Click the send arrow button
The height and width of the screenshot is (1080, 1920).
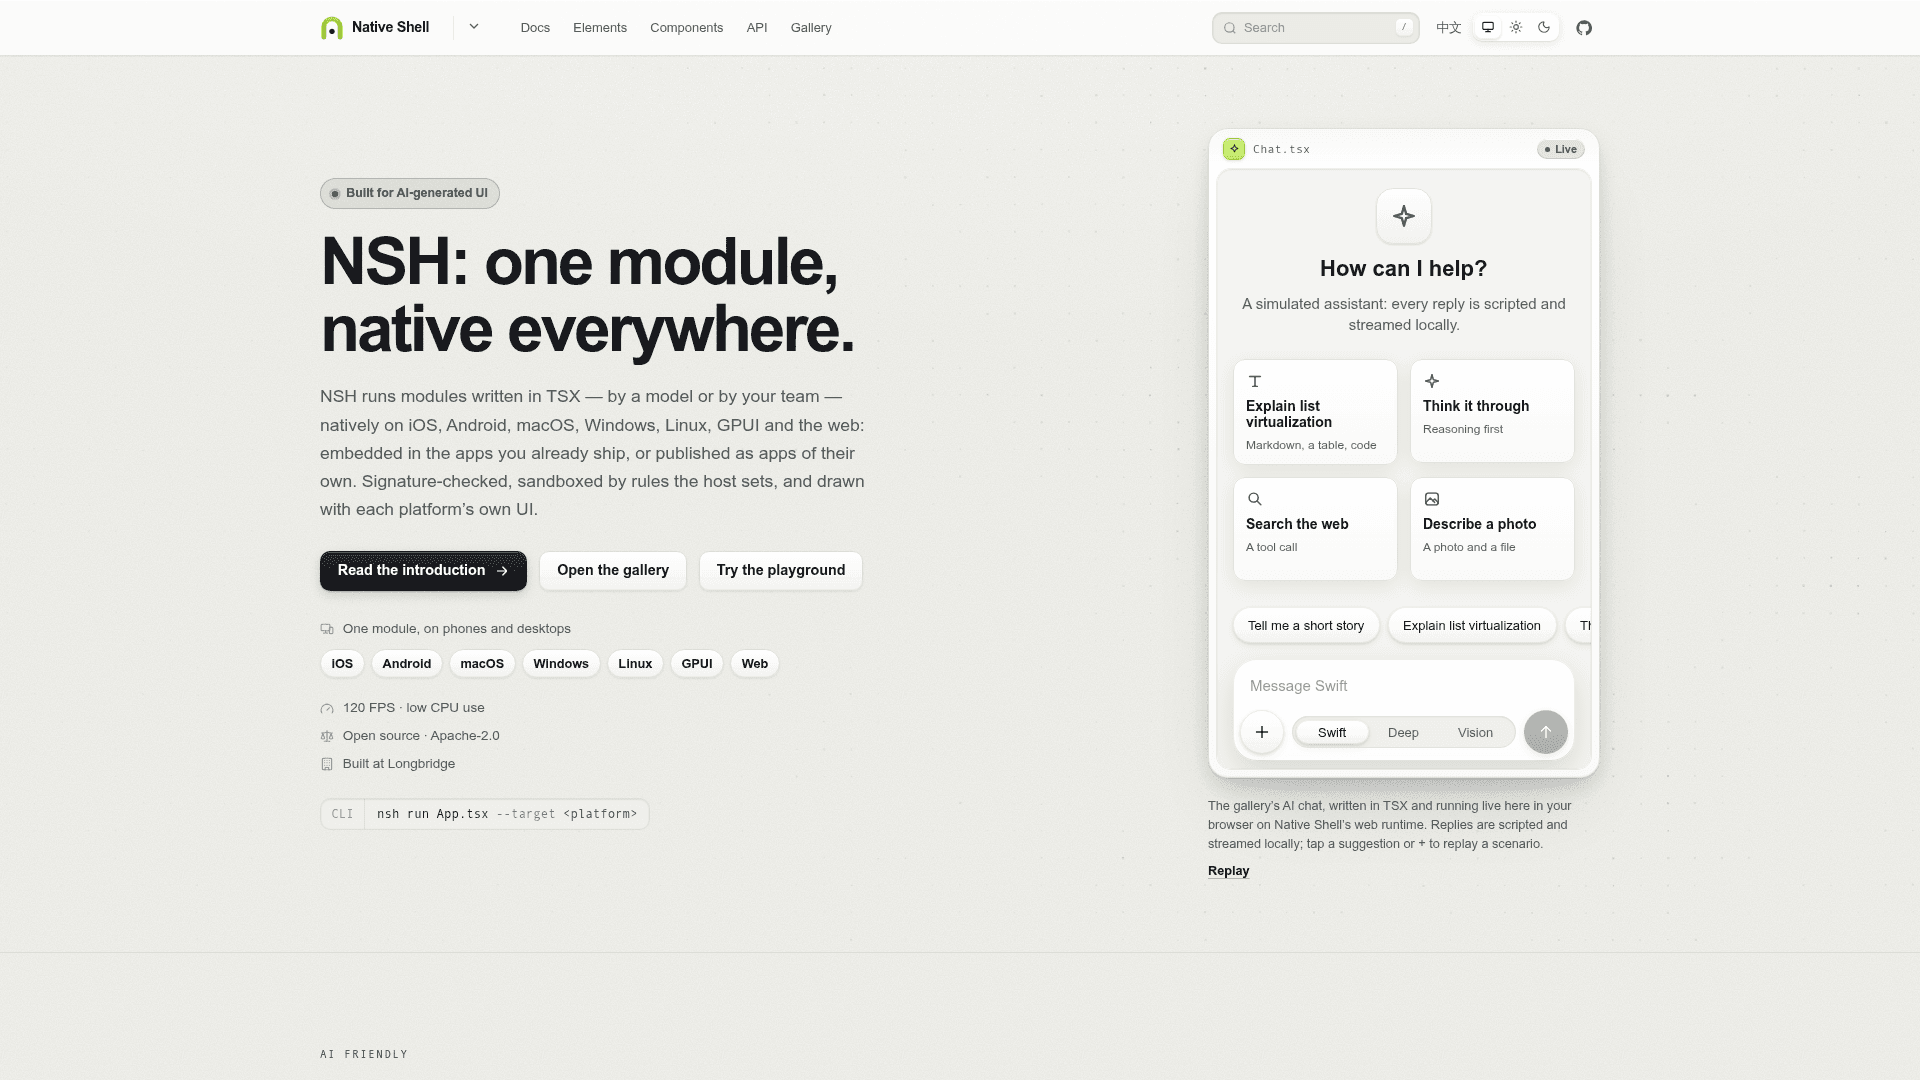(1546, 732)
